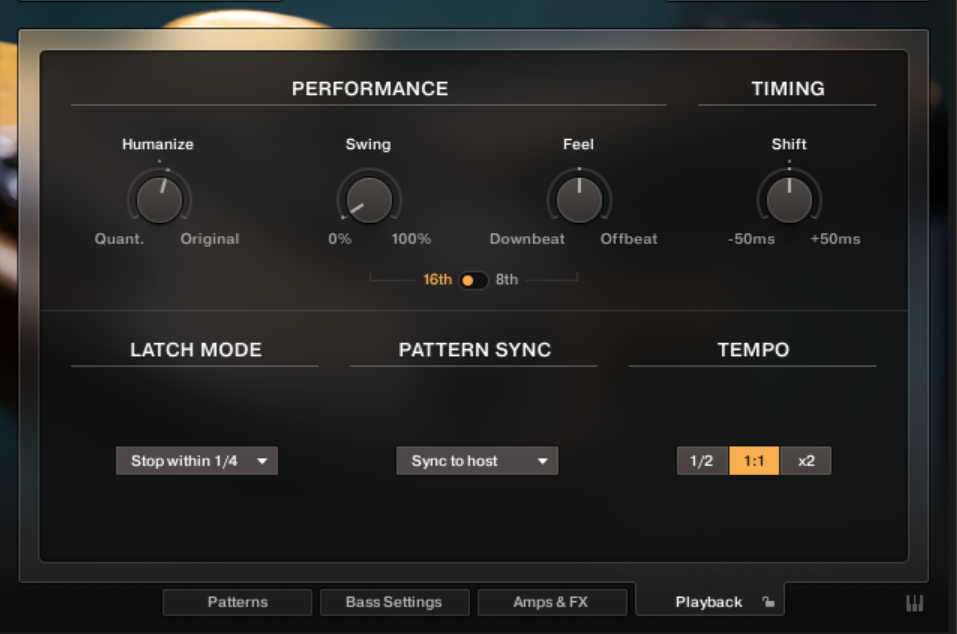
Task: Click the Feel knob
Action: [x=579, y=200]
